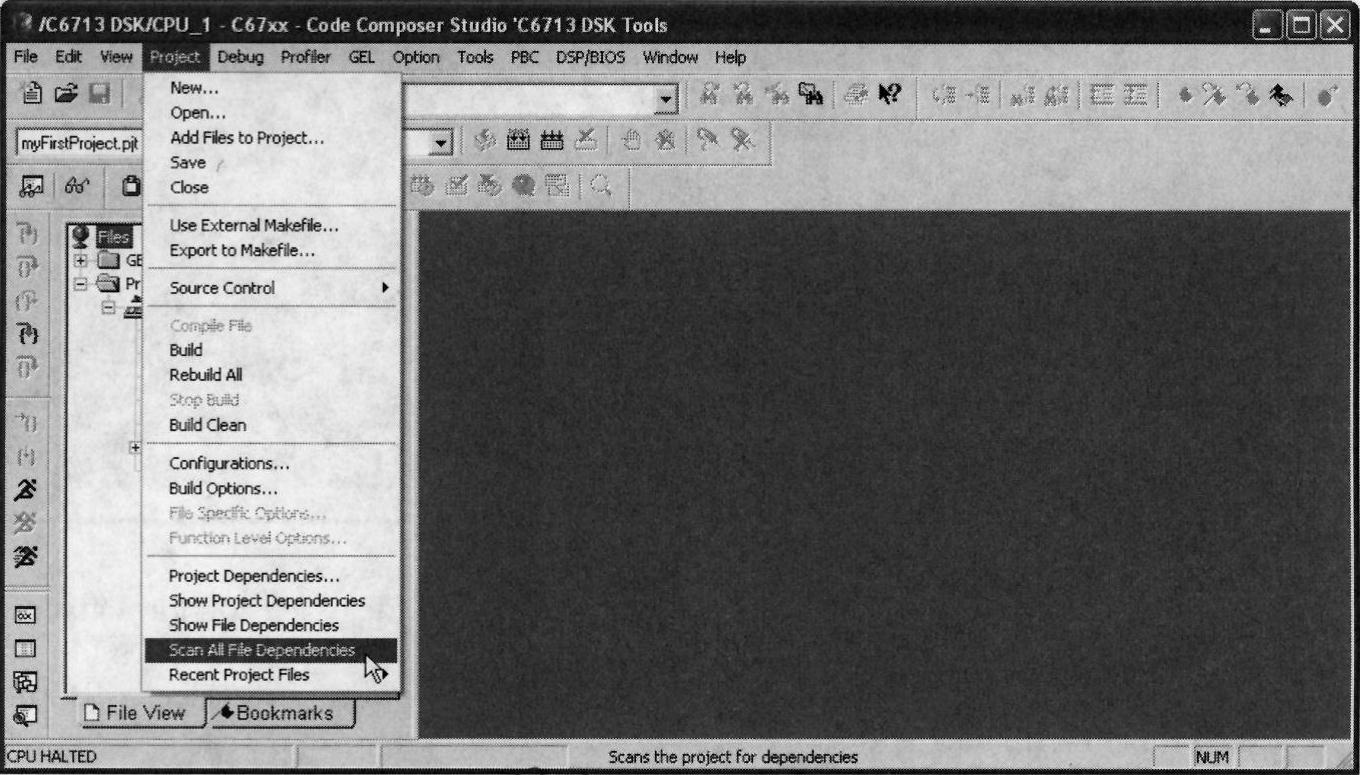Open the View menu

(x=116, y=57)
